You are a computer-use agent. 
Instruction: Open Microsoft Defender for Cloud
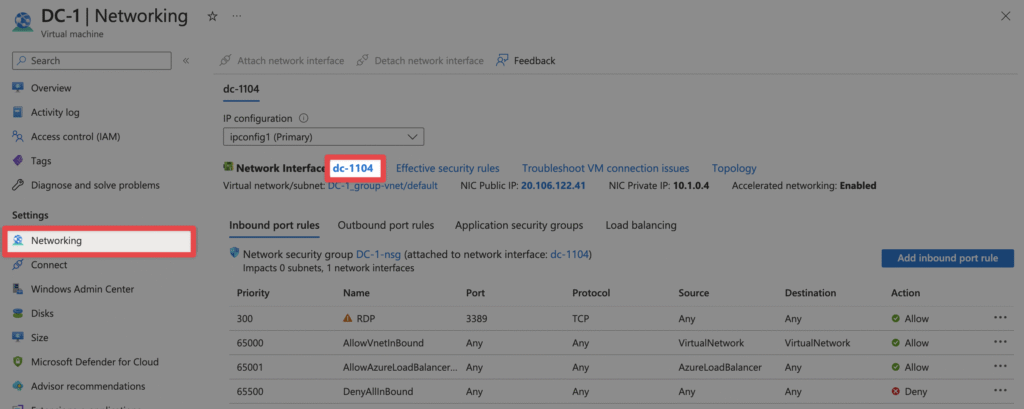pos(94,362)
